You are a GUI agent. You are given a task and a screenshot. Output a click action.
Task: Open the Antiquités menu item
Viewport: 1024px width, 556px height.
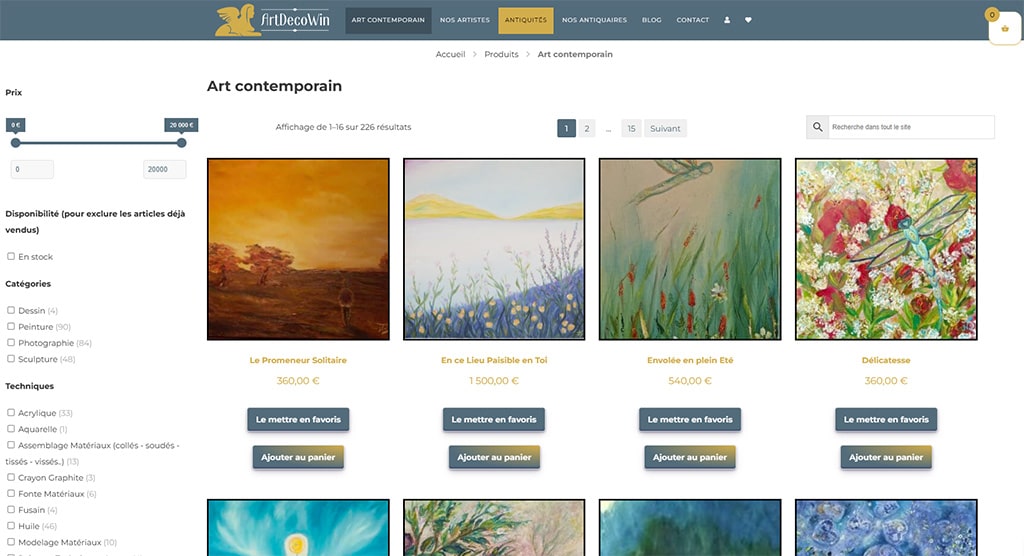526,20
